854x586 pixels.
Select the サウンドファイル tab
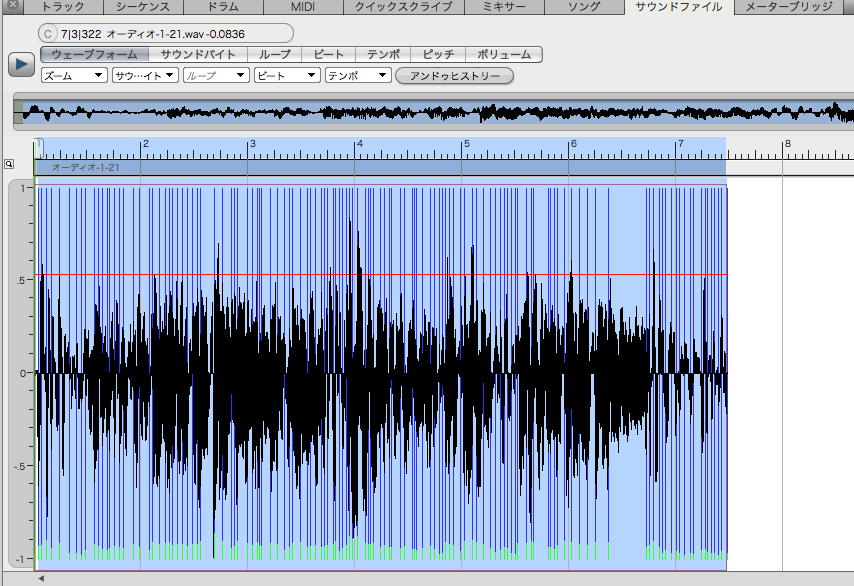679,7
